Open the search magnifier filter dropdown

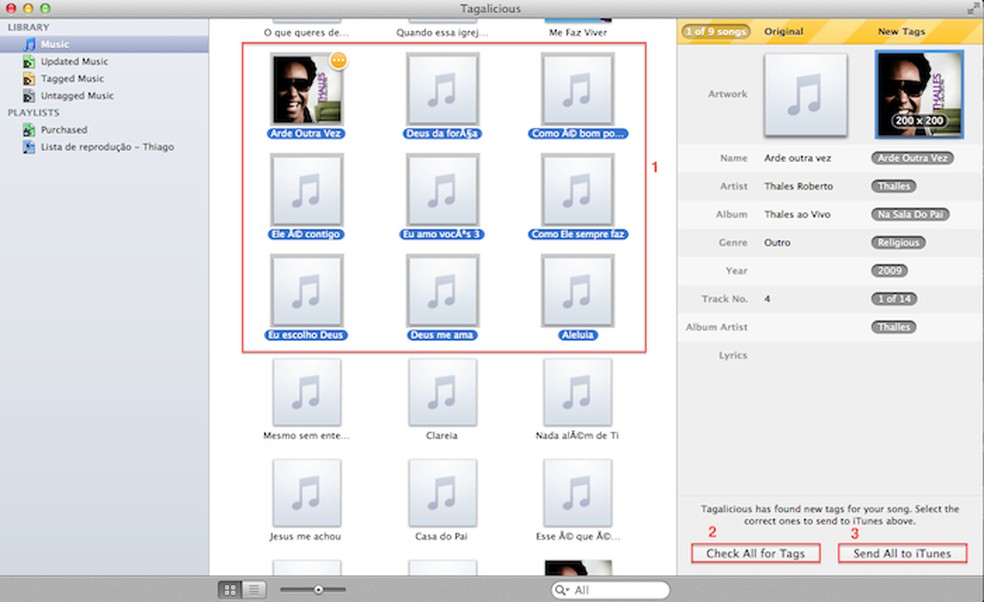pos(562,590)
